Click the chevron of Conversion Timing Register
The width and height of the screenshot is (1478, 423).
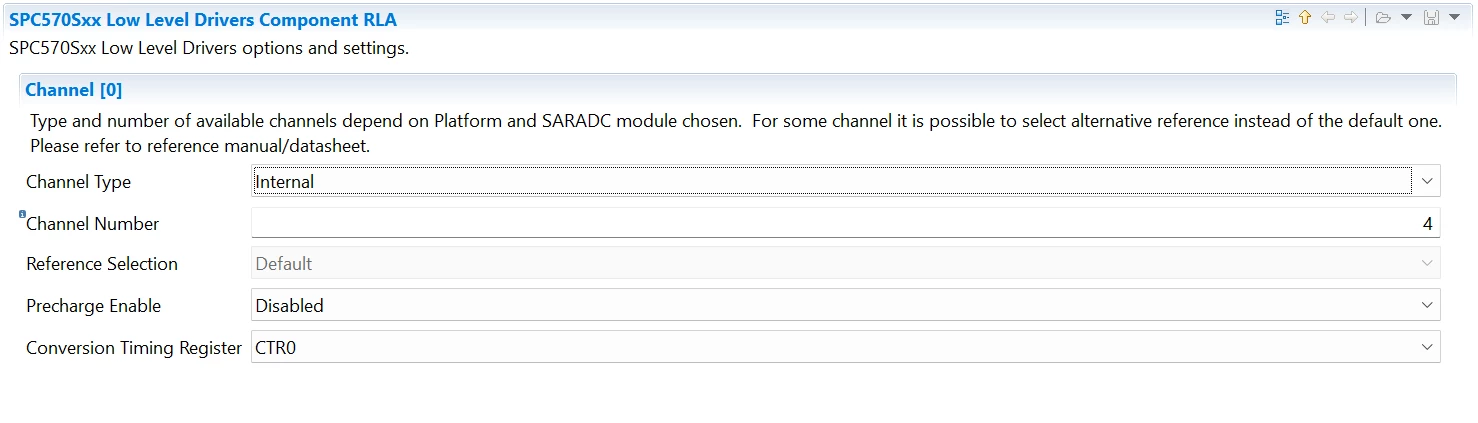point(1426,347)
